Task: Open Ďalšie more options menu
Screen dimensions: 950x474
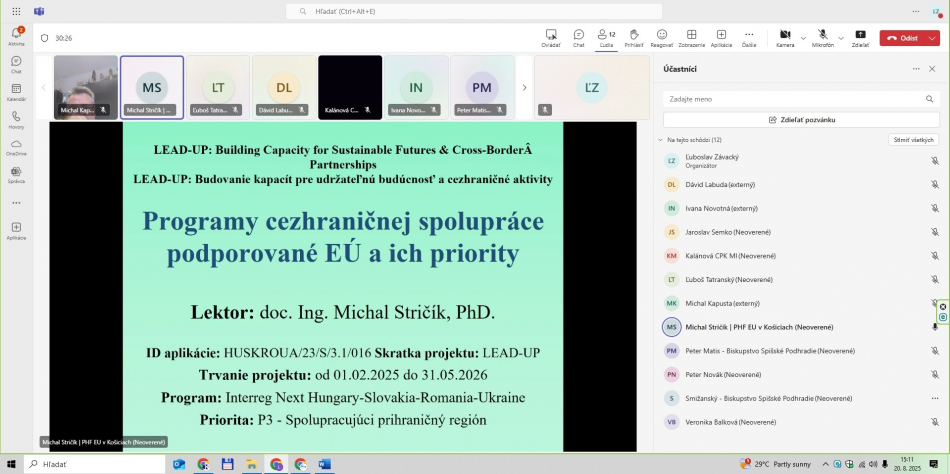Action: 749,37
